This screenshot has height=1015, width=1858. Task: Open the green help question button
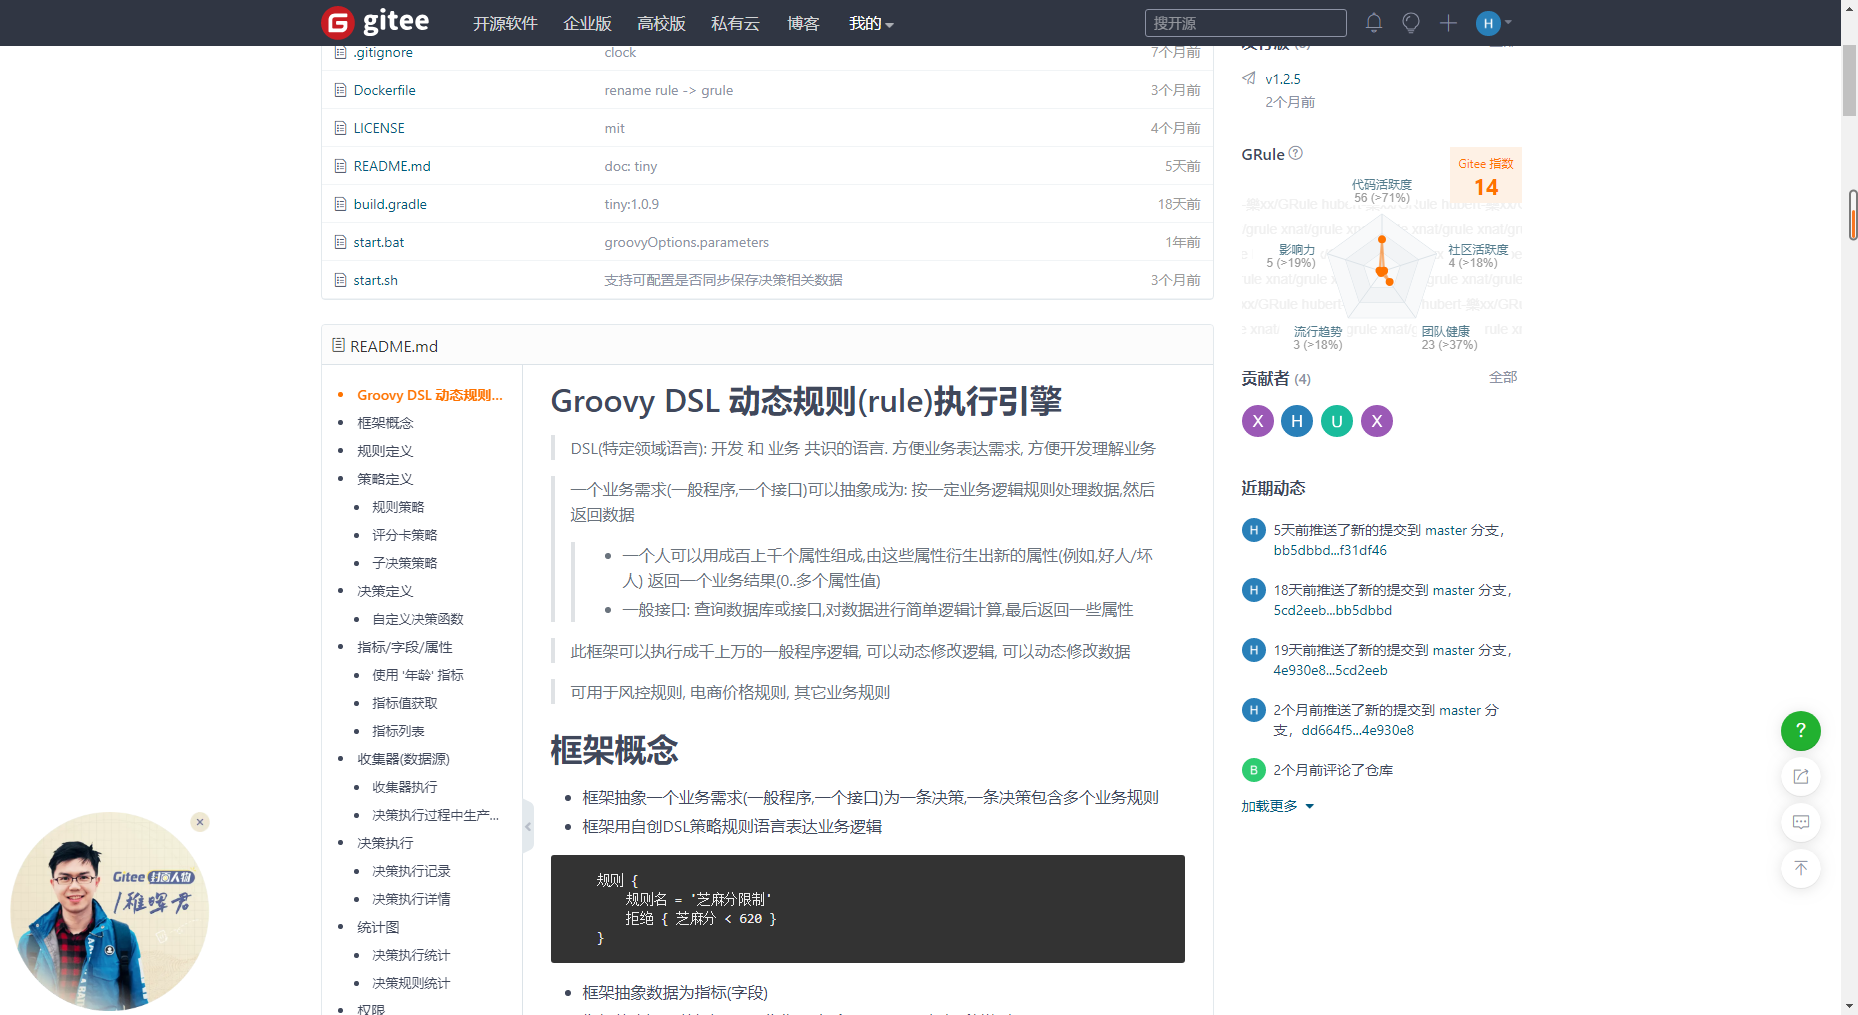(x=1800, y=730)
